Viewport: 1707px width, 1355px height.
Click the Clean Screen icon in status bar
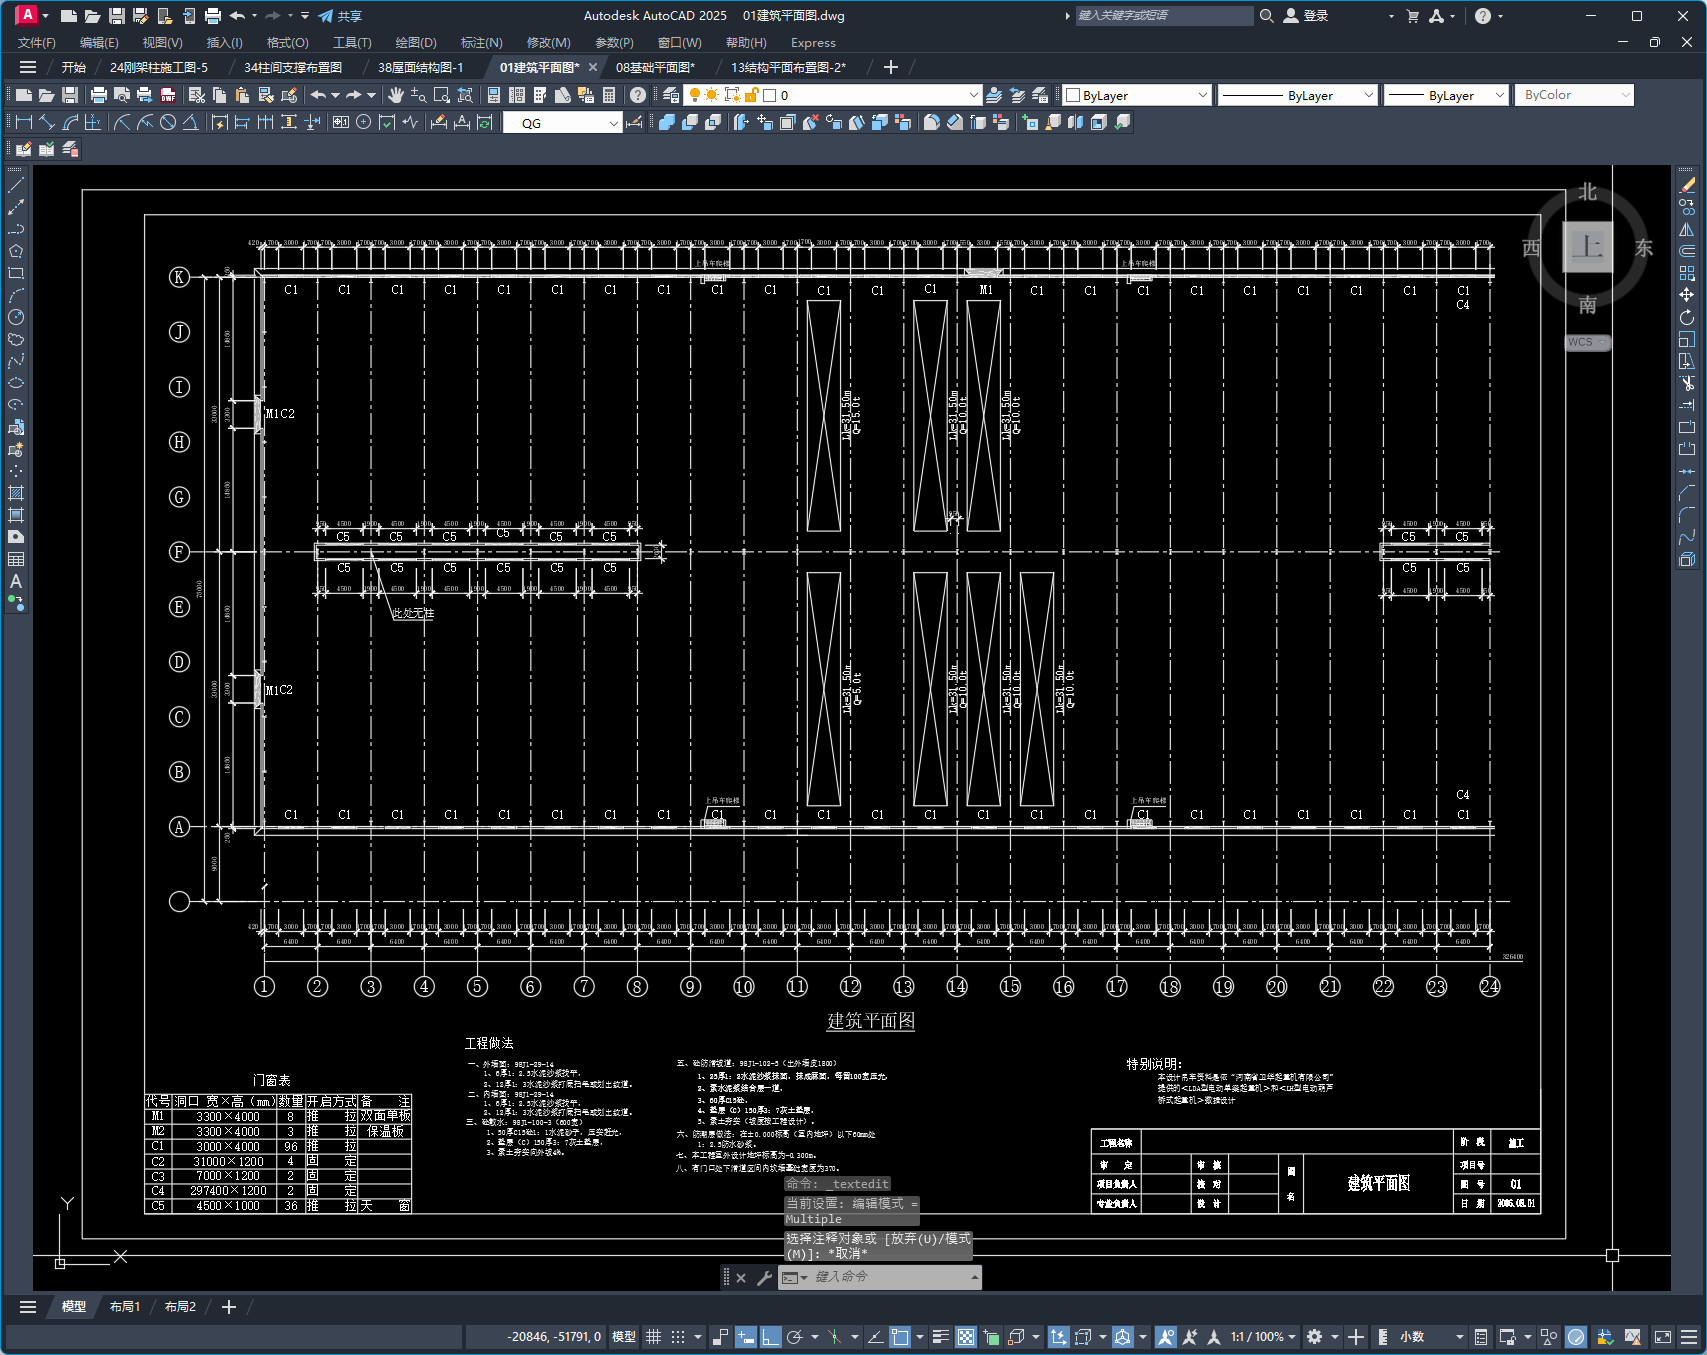click(1663, 1337)
